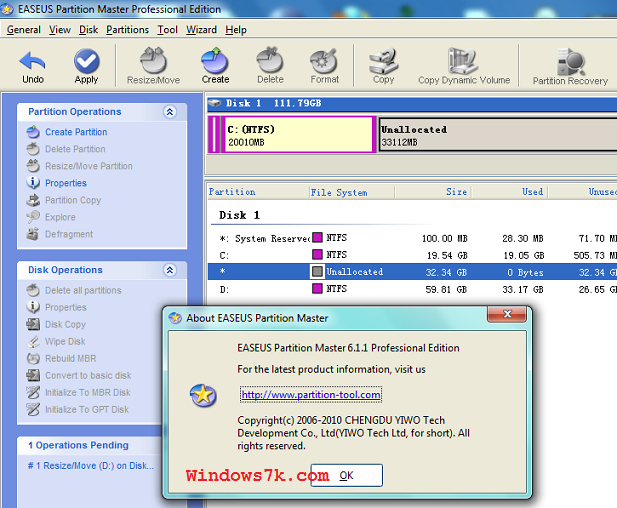
Task: Click Create Partition icon in sidebar
Action: click(x=33, y=132)
